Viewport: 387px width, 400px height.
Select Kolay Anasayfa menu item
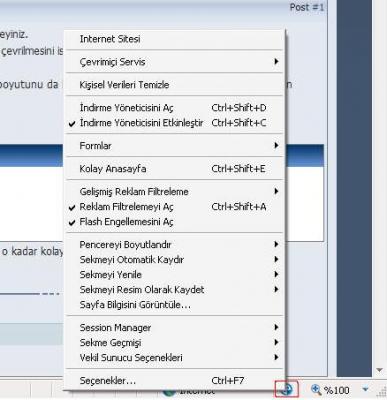[x=174, y=169]
